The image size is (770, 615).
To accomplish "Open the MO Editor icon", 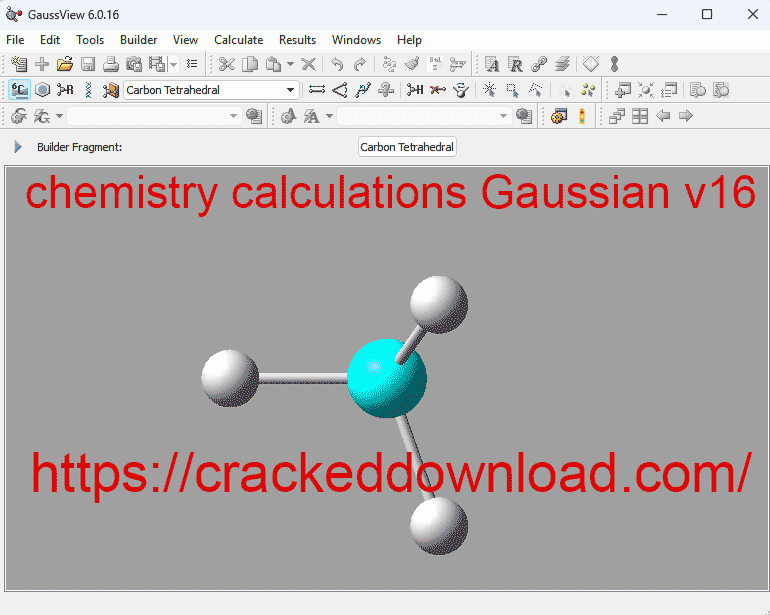I will point(614,64).
